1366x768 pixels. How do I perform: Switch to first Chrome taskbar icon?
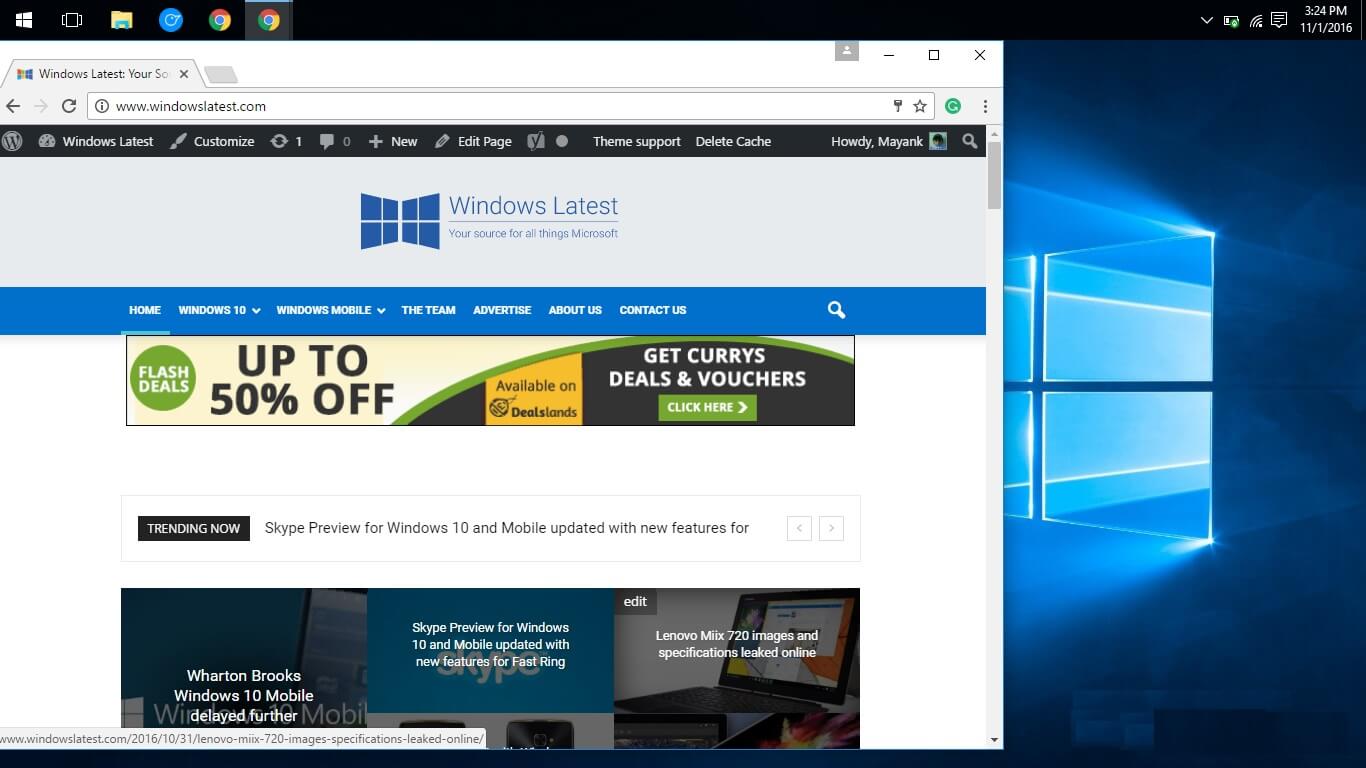tap(220, 20)
